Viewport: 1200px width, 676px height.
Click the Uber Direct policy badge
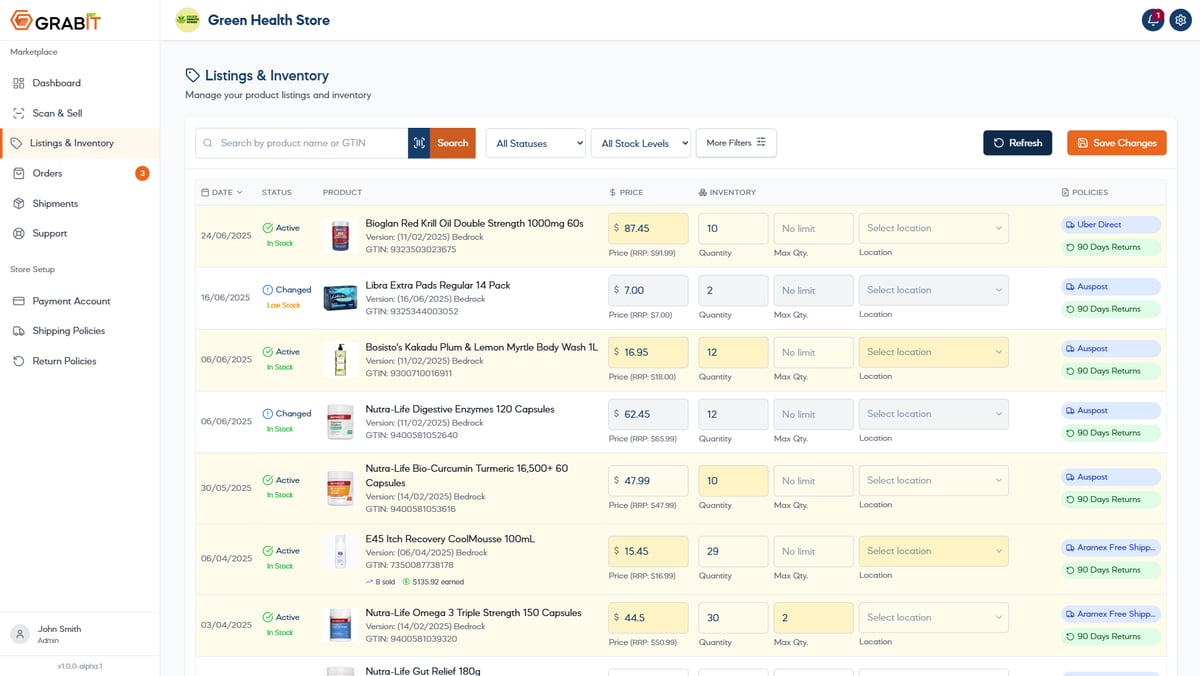(1110, 224)
